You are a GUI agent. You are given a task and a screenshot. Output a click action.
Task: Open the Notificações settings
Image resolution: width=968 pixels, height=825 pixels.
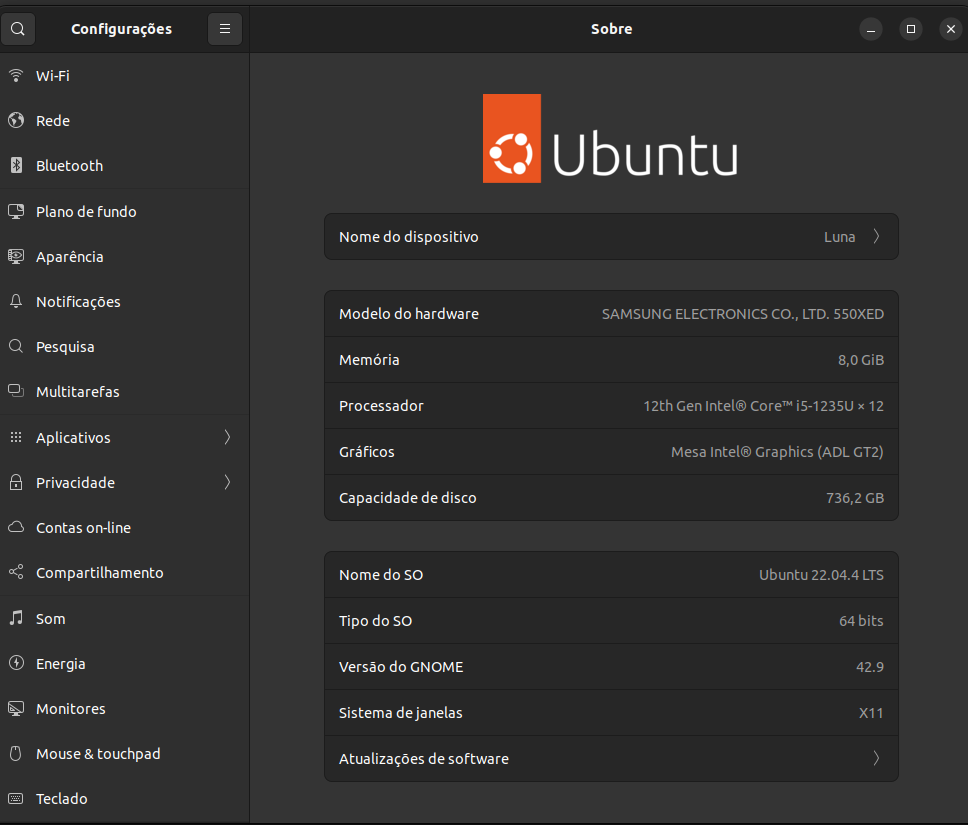[125, 301]
